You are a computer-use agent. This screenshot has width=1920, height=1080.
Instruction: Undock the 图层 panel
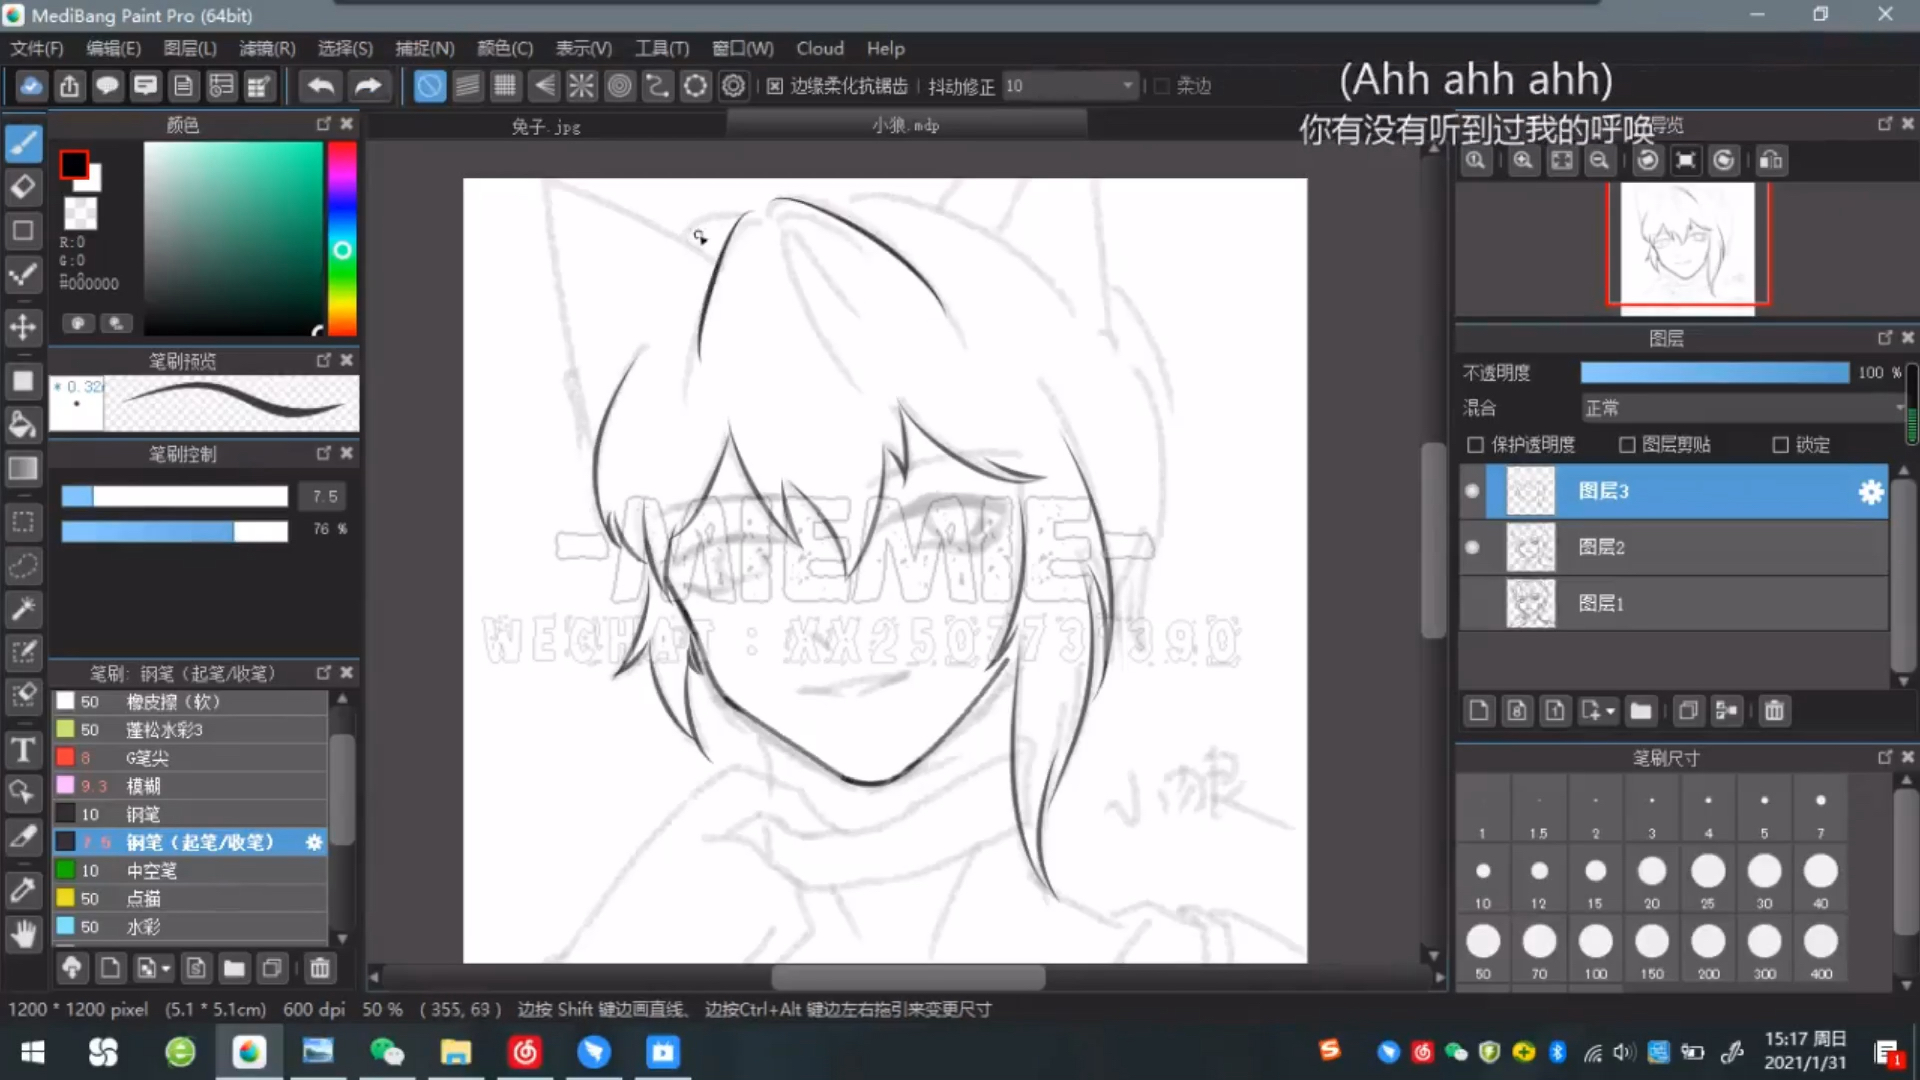click(x=1884, y=338)
